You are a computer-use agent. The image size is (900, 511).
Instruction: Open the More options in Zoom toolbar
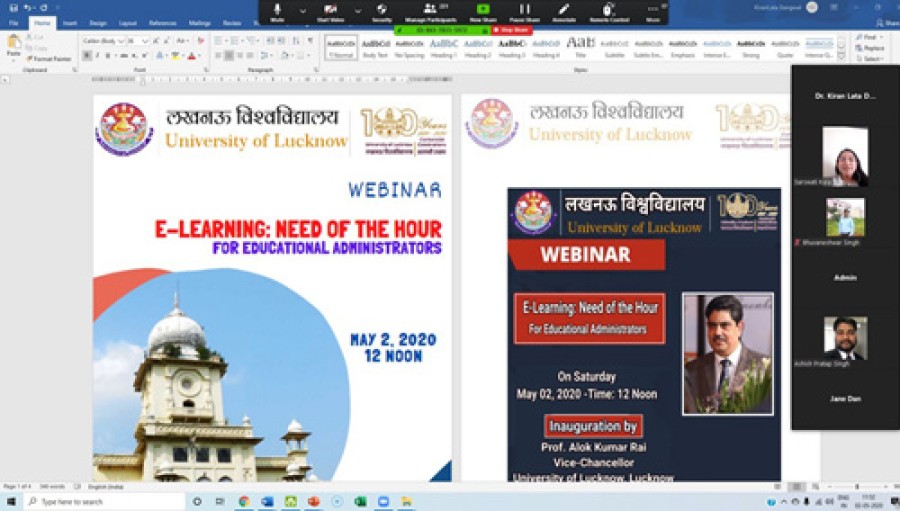pyautogui.click(x=652, y=10)
